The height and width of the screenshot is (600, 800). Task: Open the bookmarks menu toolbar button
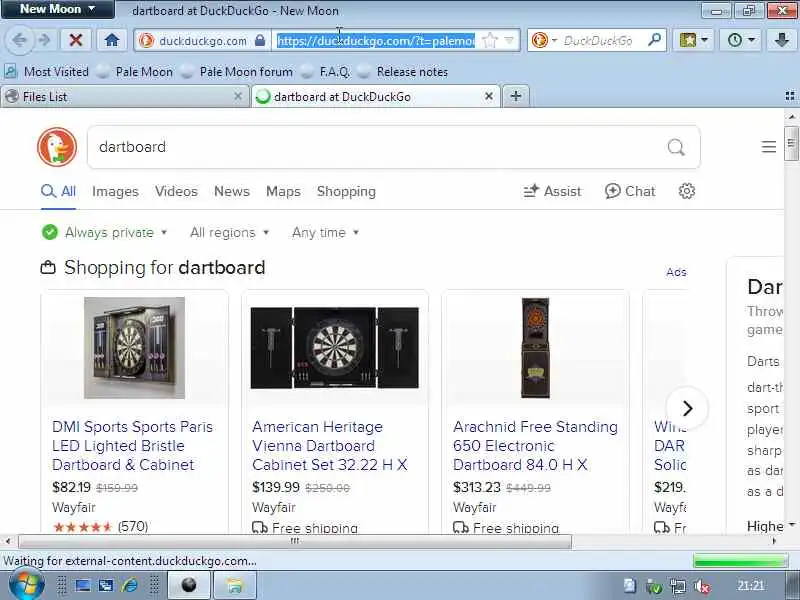[693, 40]
